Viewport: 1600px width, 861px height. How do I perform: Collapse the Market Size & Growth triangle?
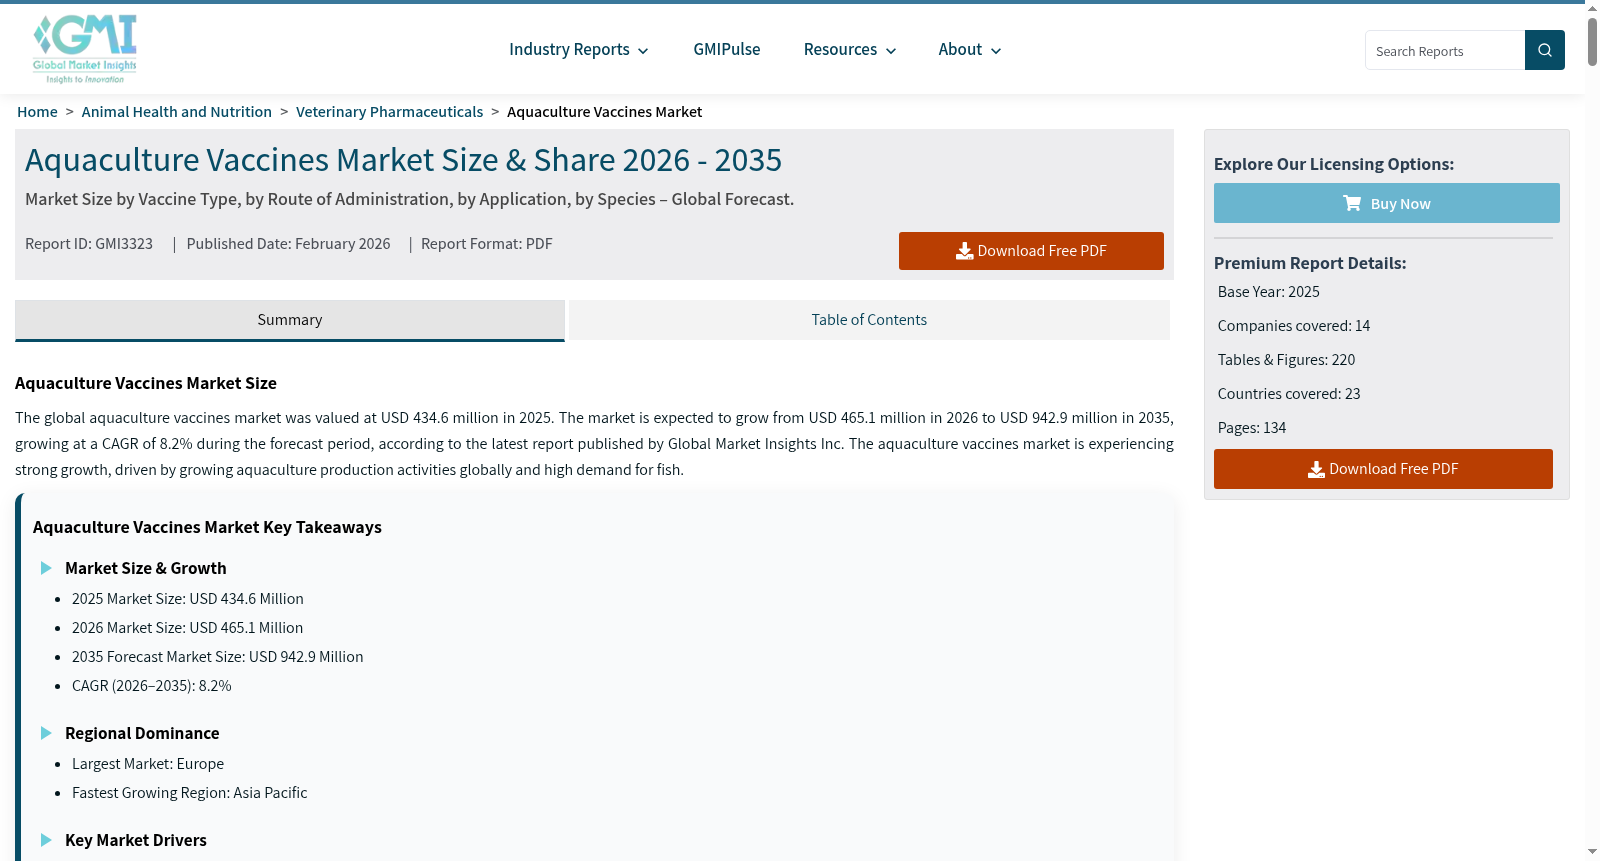click(x=46, y=568)
